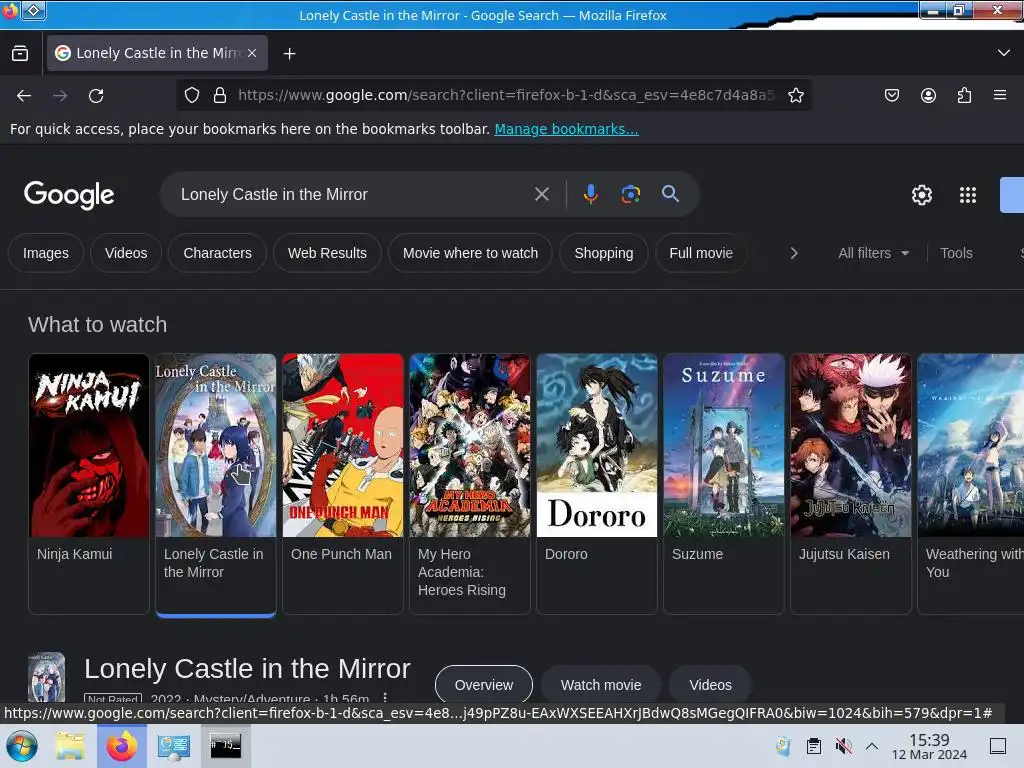View site security padlock info

point(220,95)
